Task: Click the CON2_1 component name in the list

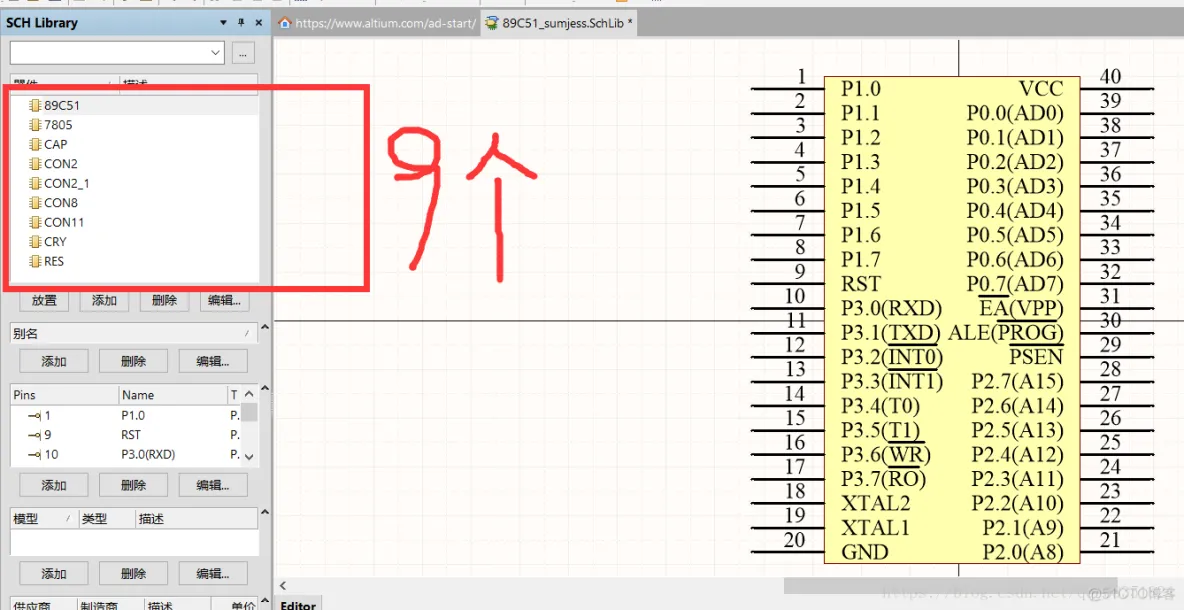Action: coord(66,183)
